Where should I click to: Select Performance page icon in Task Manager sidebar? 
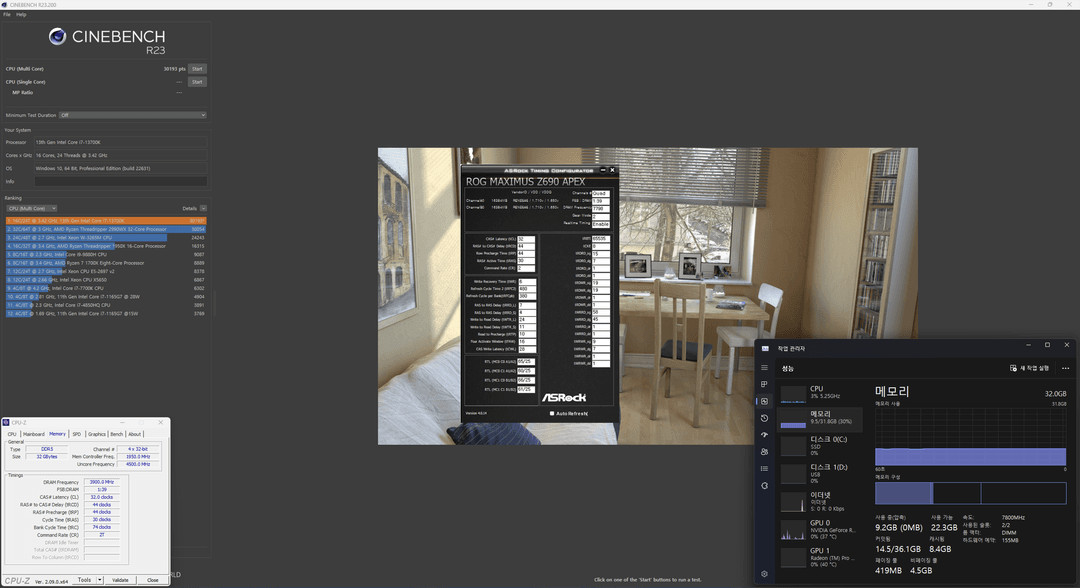[764, 401]
